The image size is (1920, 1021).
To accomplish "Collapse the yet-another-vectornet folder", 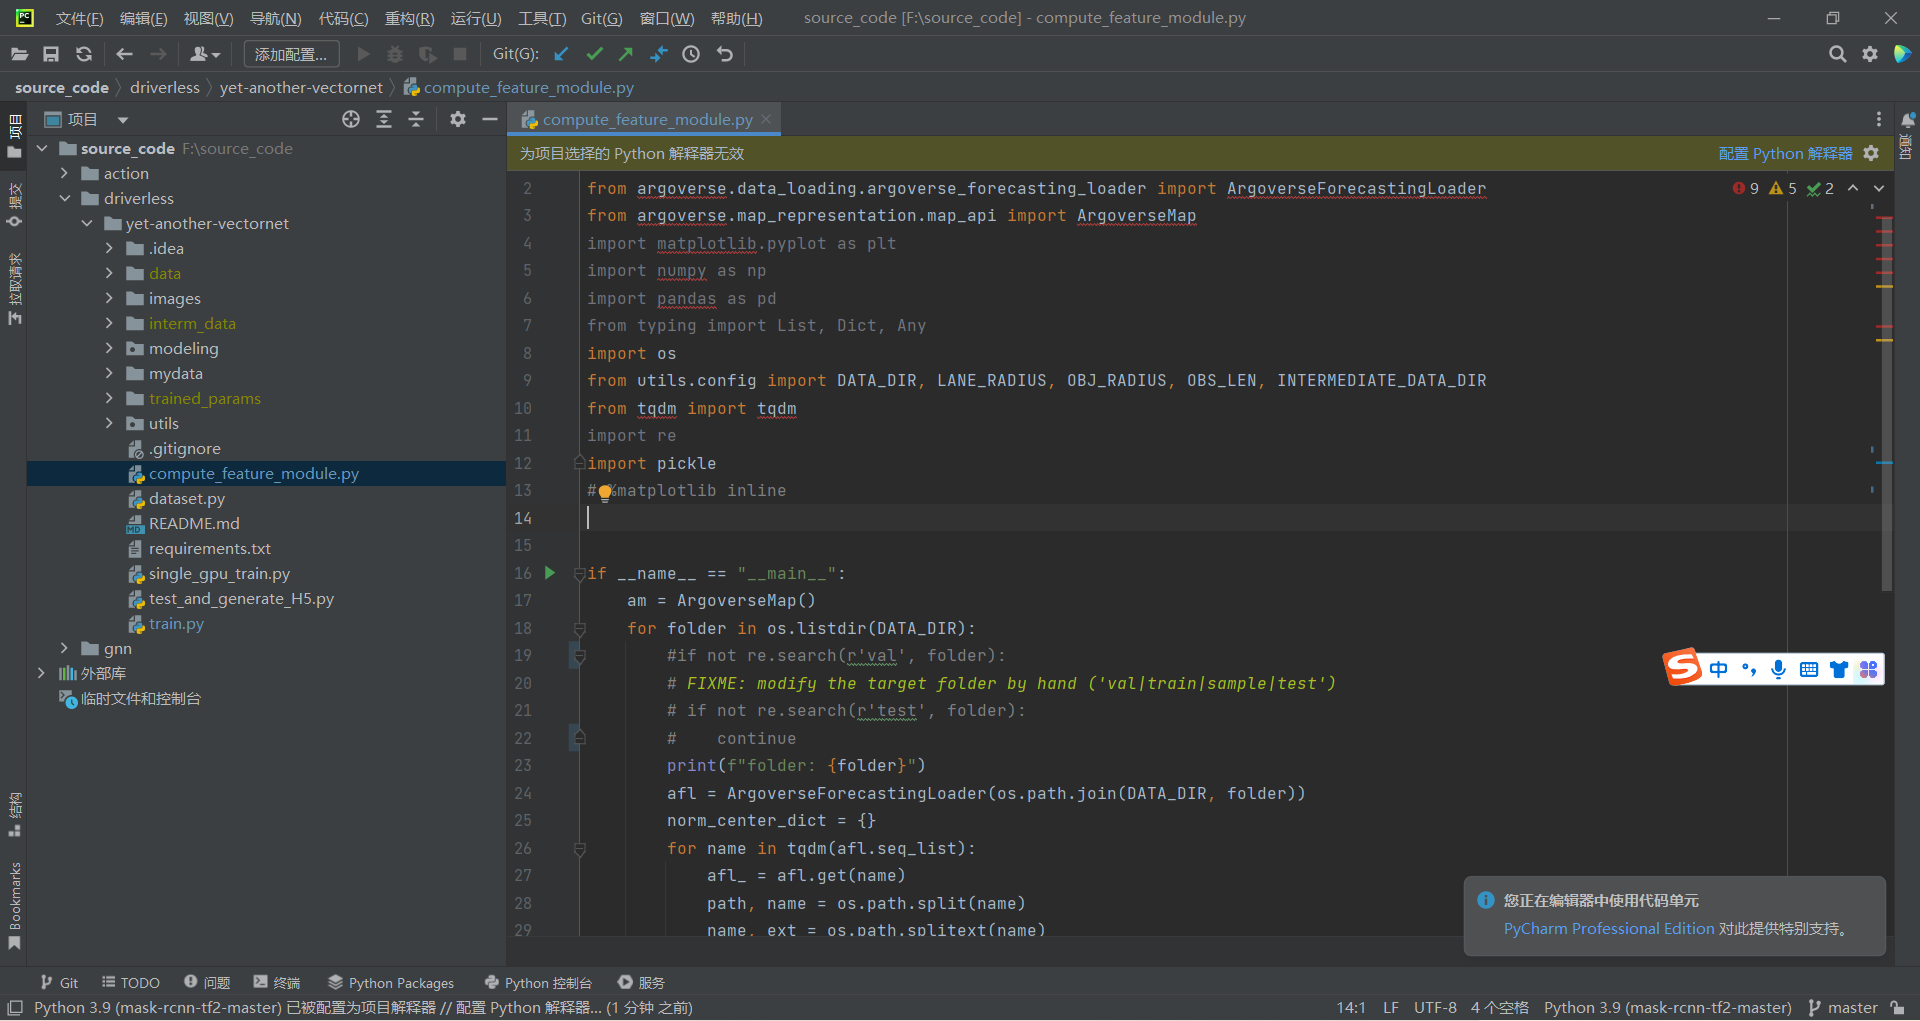I will tap(86, 223).
